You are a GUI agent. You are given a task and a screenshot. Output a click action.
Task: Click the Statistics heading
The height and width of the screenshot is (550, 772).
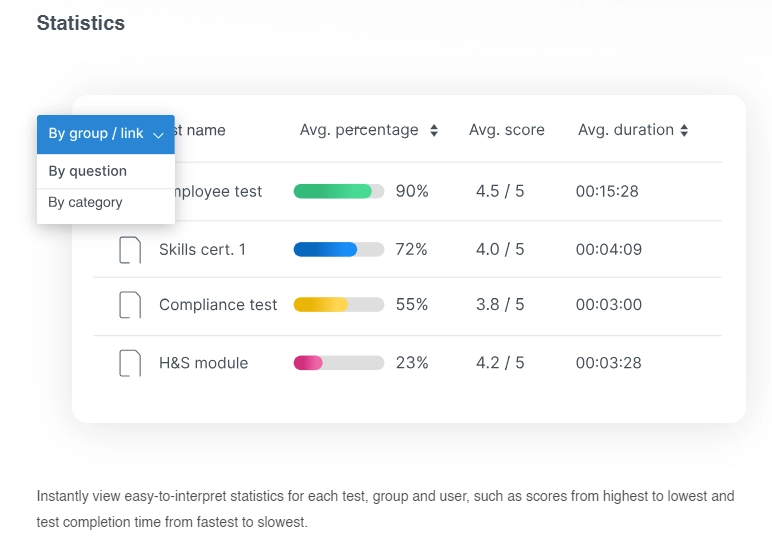81,23
